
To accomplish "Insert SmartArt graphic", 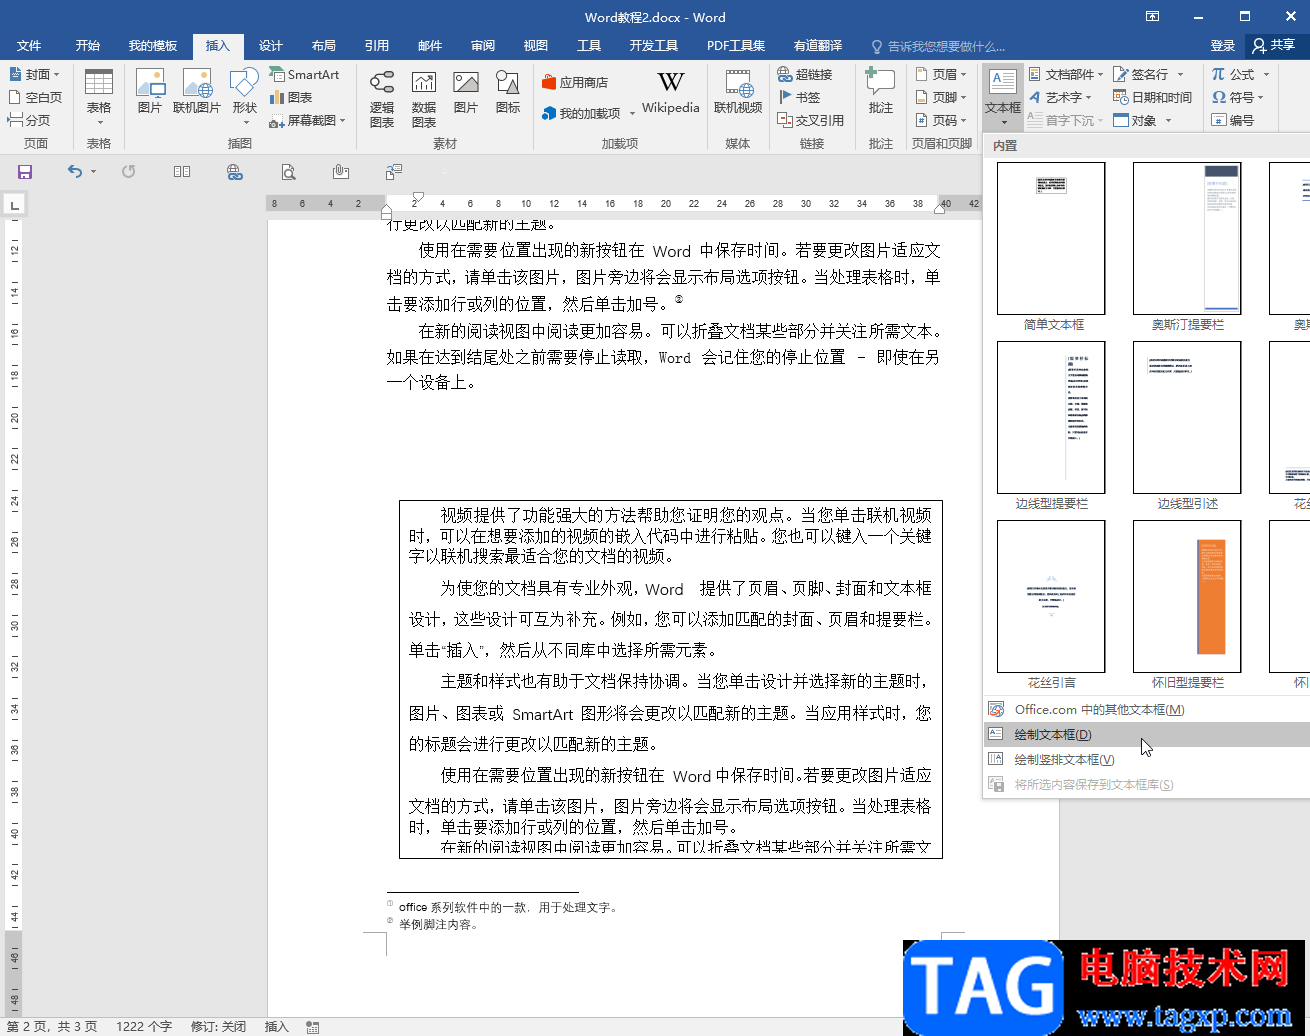I will (x=304, y=75).
